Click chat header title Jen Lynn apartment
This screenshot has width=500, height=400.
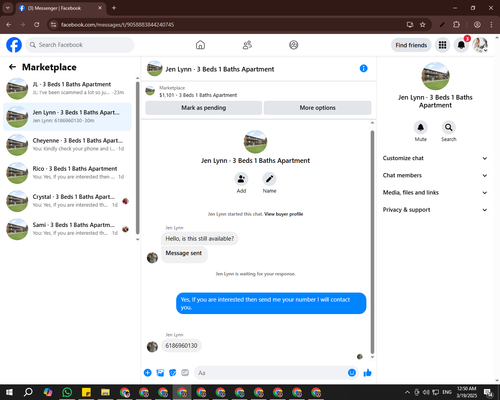[x=220, y=69]
